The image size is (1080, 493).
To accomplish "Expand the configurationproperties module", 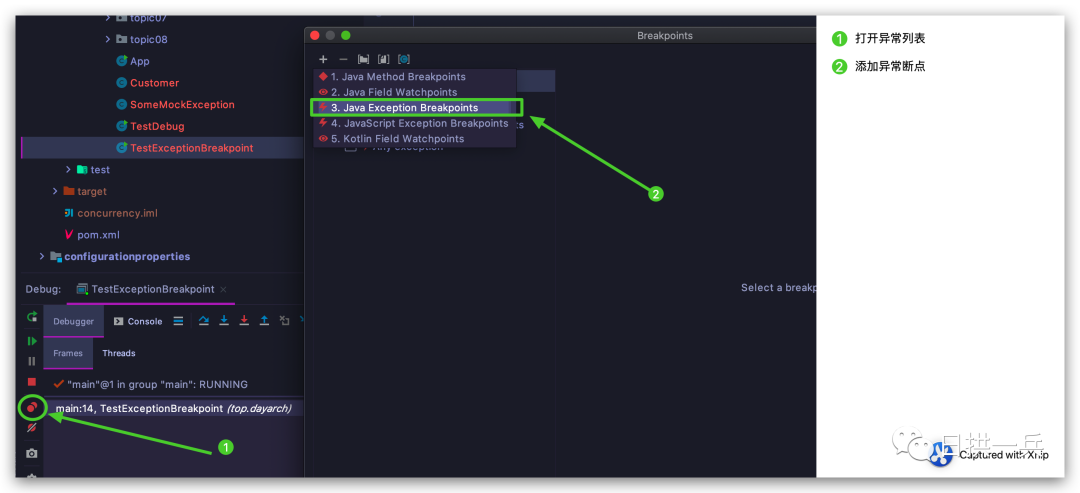I will [x=43, y=256].
